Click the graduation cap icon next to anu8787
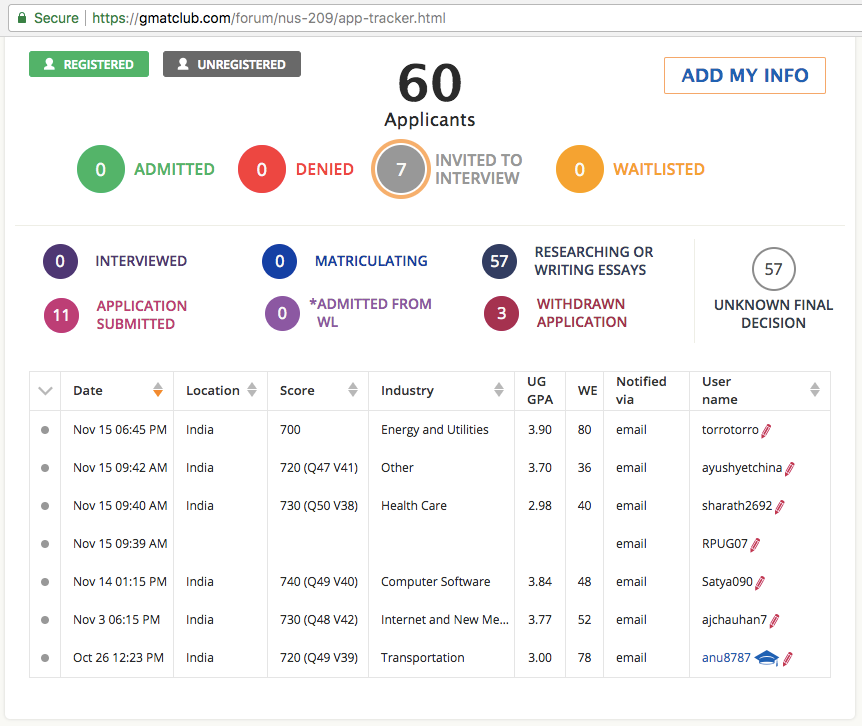 pos(766,658)
